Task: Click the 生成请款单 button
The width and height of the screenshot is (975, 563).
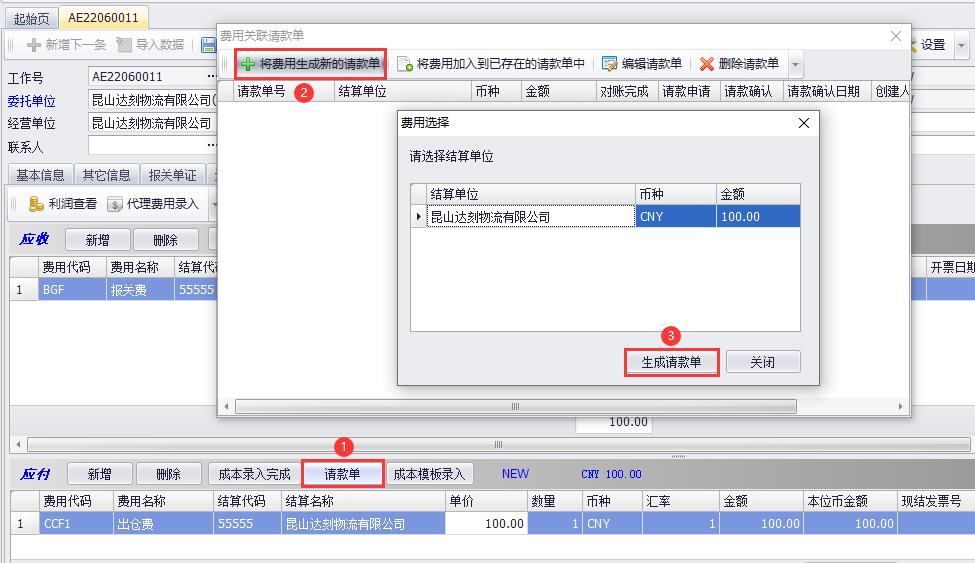Action: (x=671, y=362)
